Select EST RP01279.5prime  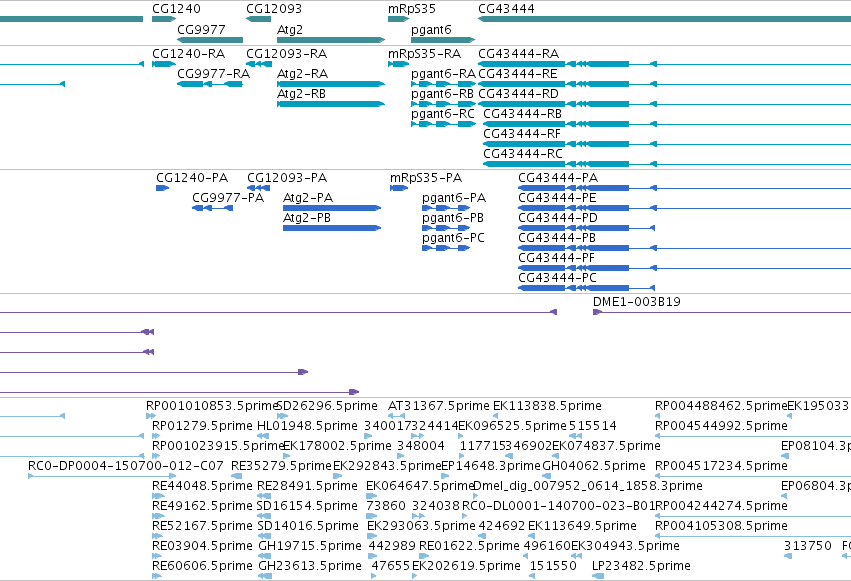pyautogui.click(x=202, y=426)
